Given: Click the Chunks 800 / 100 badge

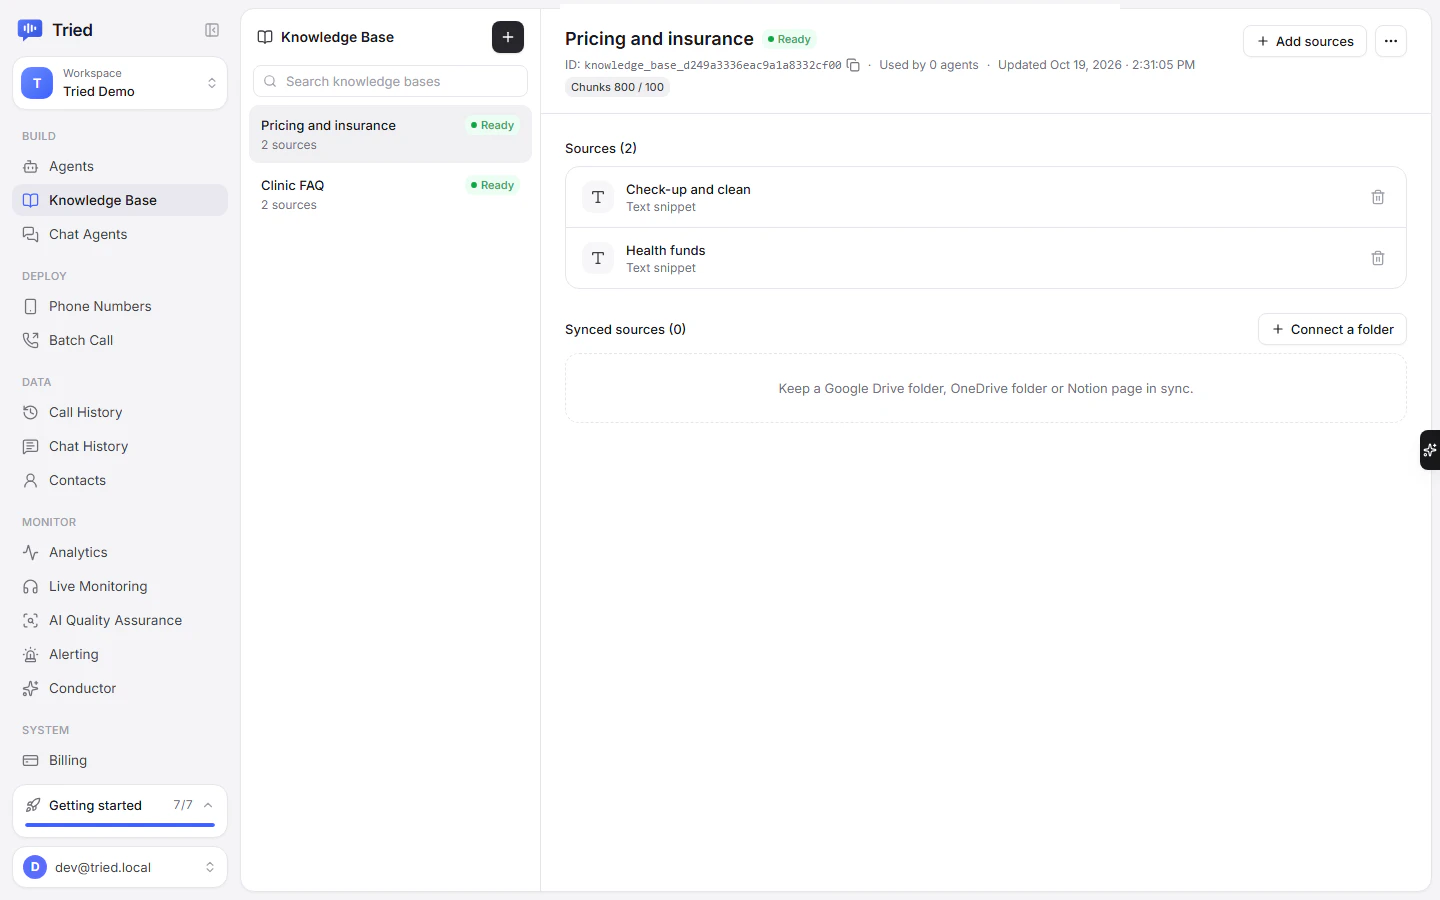Looking at the screenshot, I should pos(617,87).
